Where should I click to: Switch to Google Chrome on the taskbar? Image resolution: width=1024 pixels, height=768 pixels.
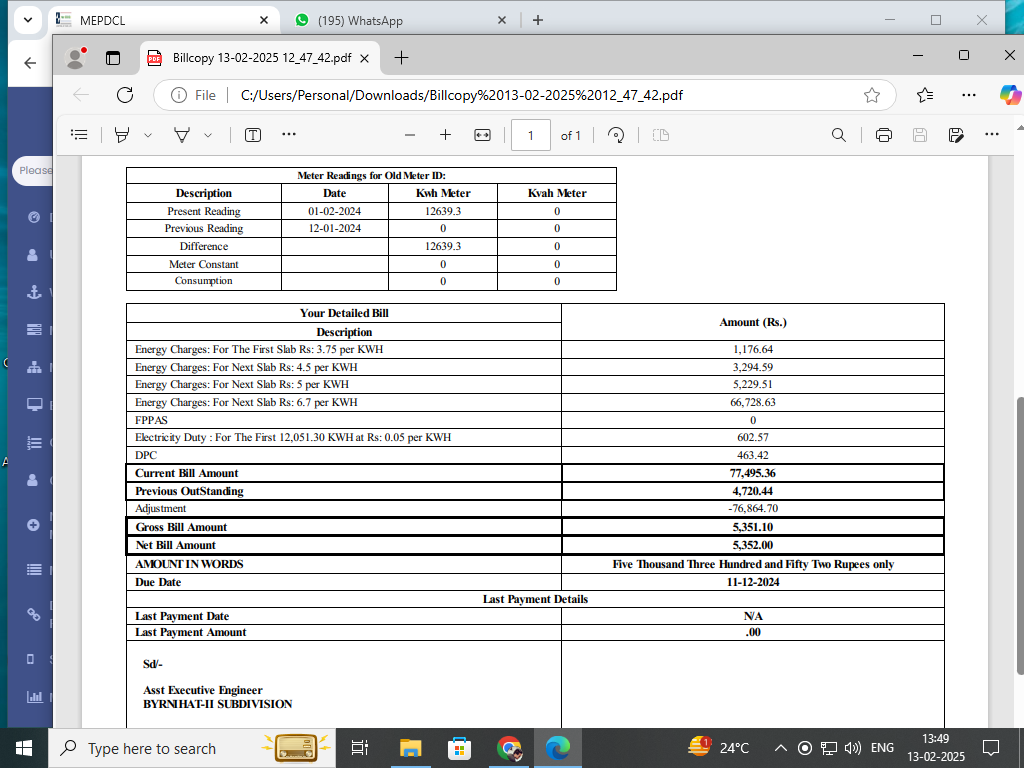coord(509,748)
